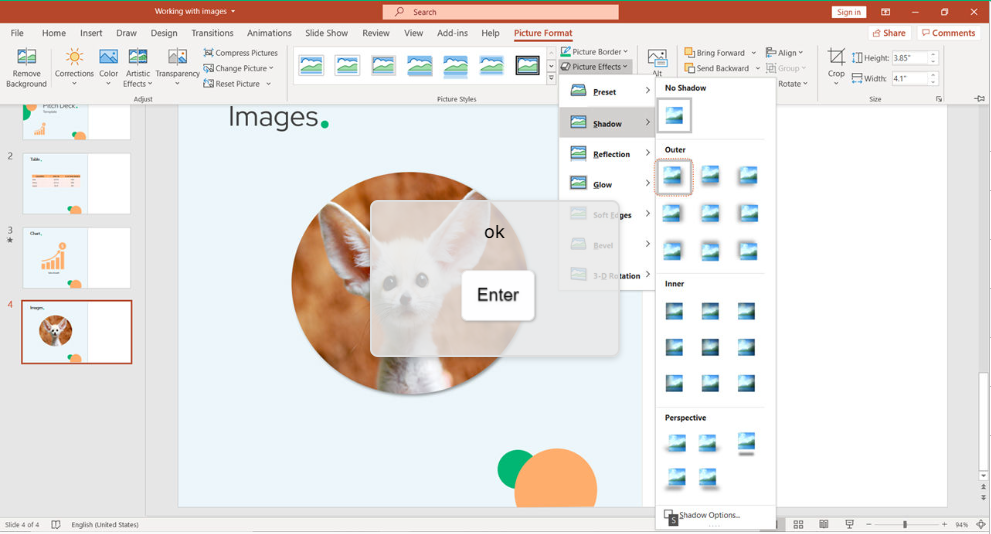Image resolution: width=991 pixels, height=534 pixels.
Task: Select the Crop tool
Action: click(x=836, y=66)
